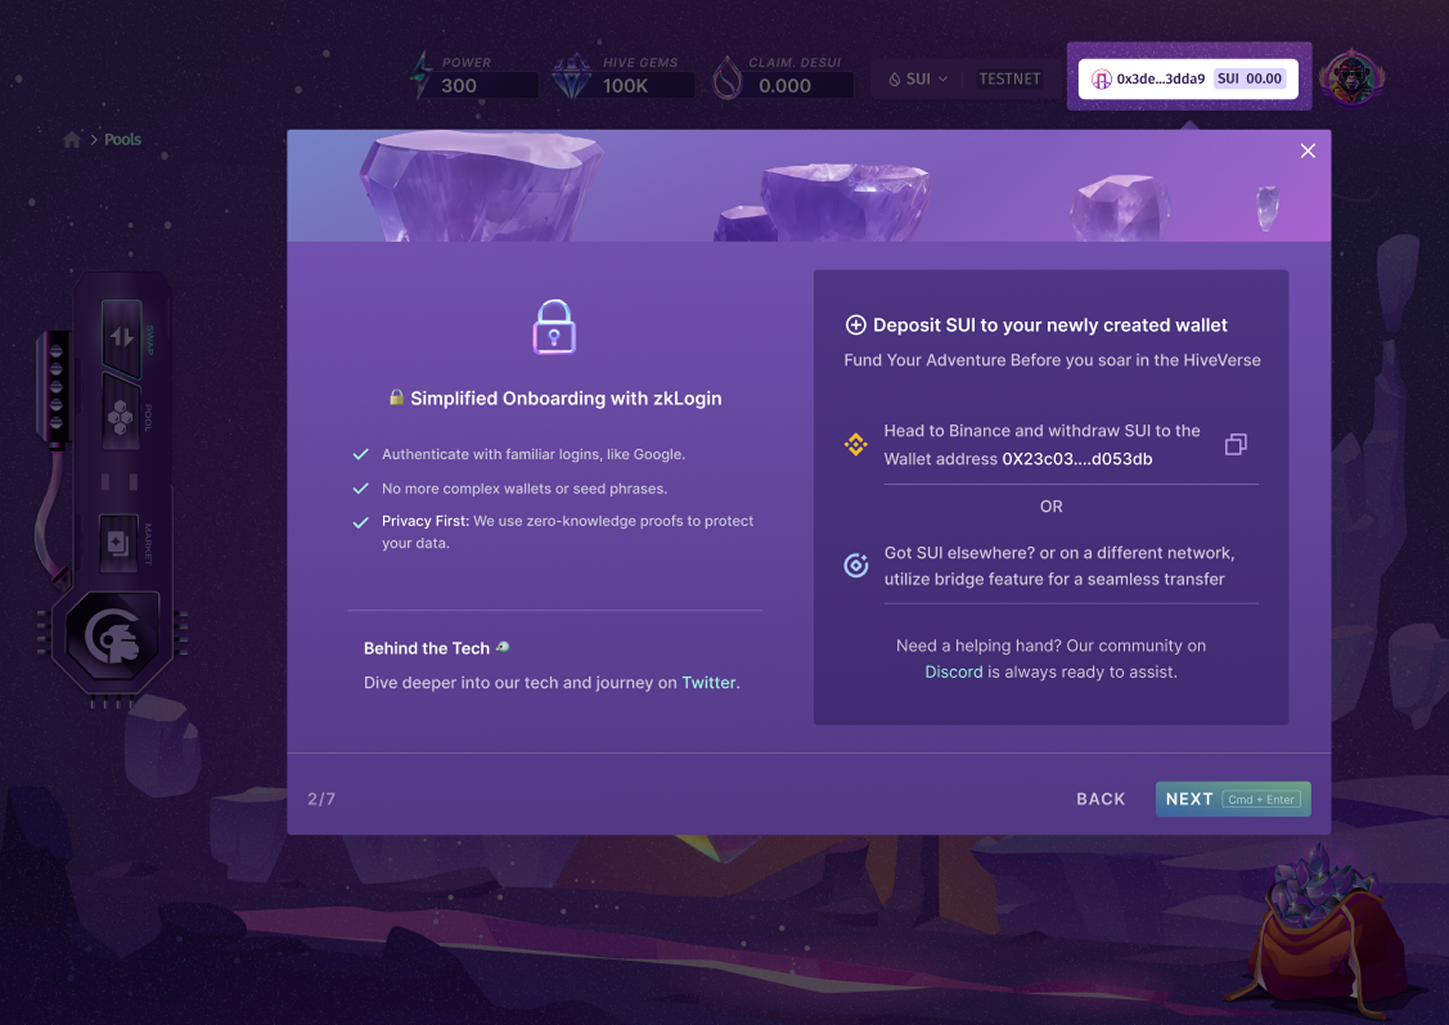Click the home icon in the breadcrumb

pyautogui.click(x=72, y=140)
